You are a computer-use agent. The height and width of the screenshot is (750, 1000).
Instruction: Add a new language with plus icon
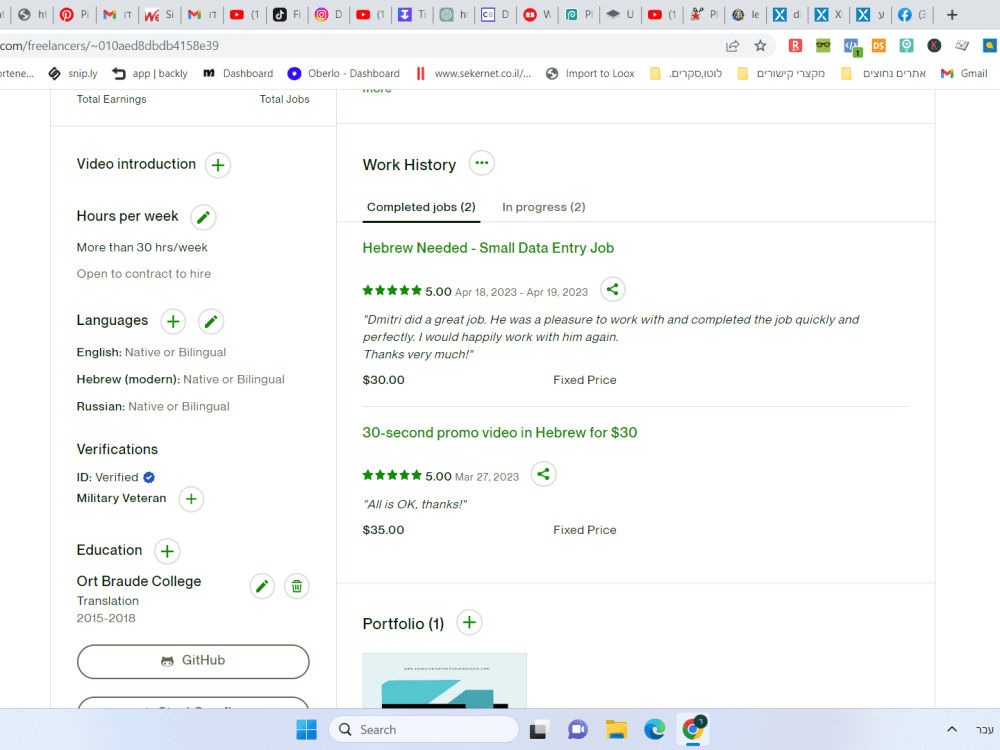click(x=173, y=321)
